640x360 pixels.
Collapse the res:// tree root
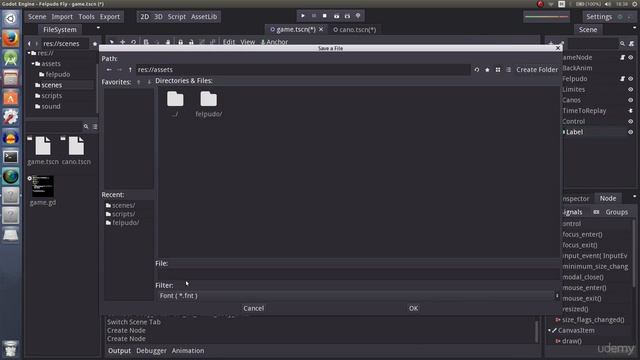(29, 53)
